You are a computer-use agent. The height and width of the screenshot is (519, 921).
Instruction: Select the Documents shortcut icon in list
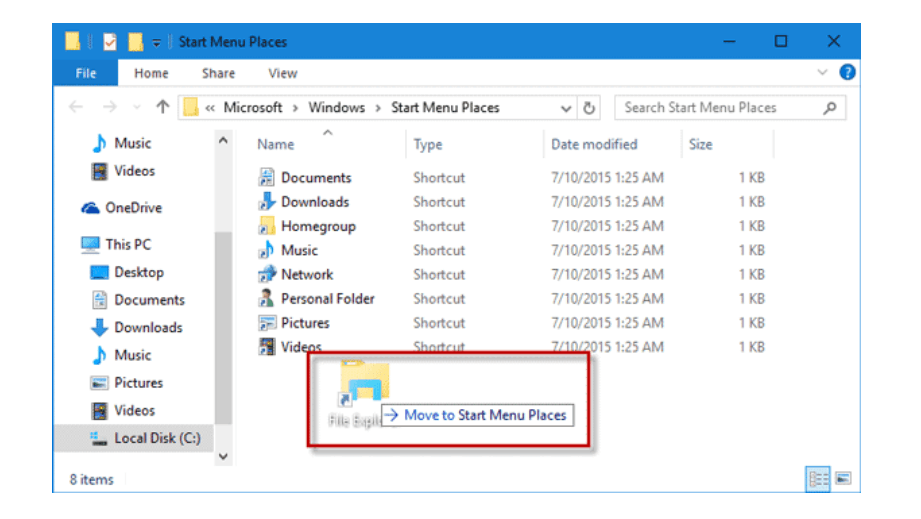pyautogui.click(x=267, y=177)
